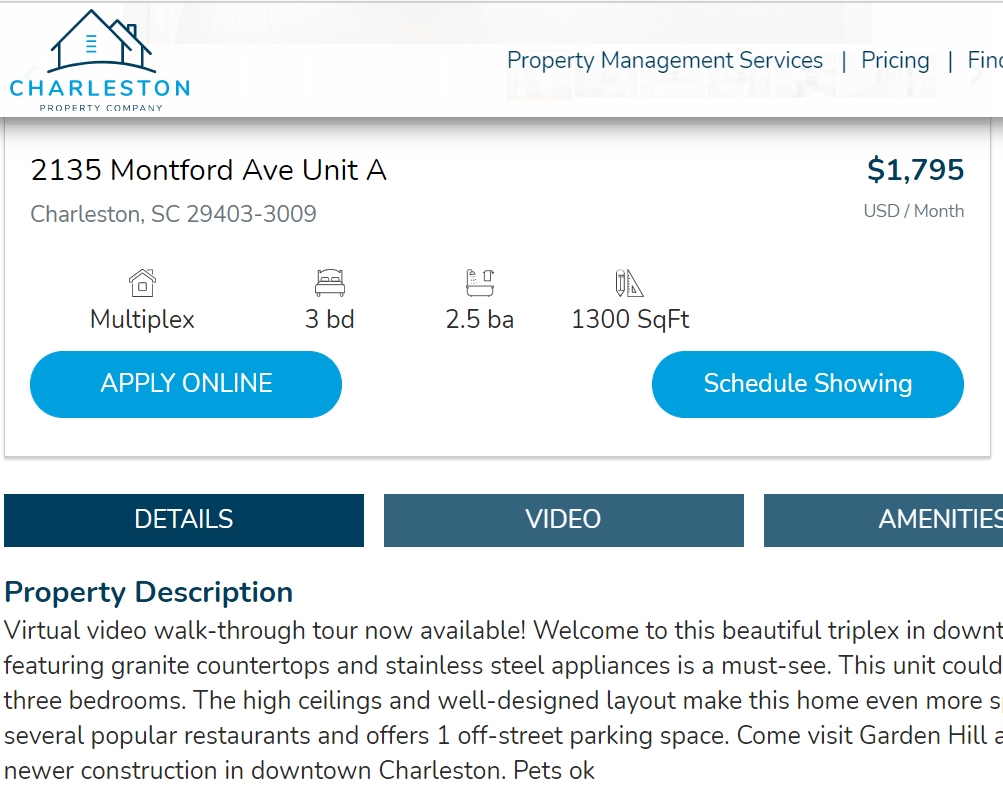
Task: Click the Schedule Showing button
Action: point(808,384)
